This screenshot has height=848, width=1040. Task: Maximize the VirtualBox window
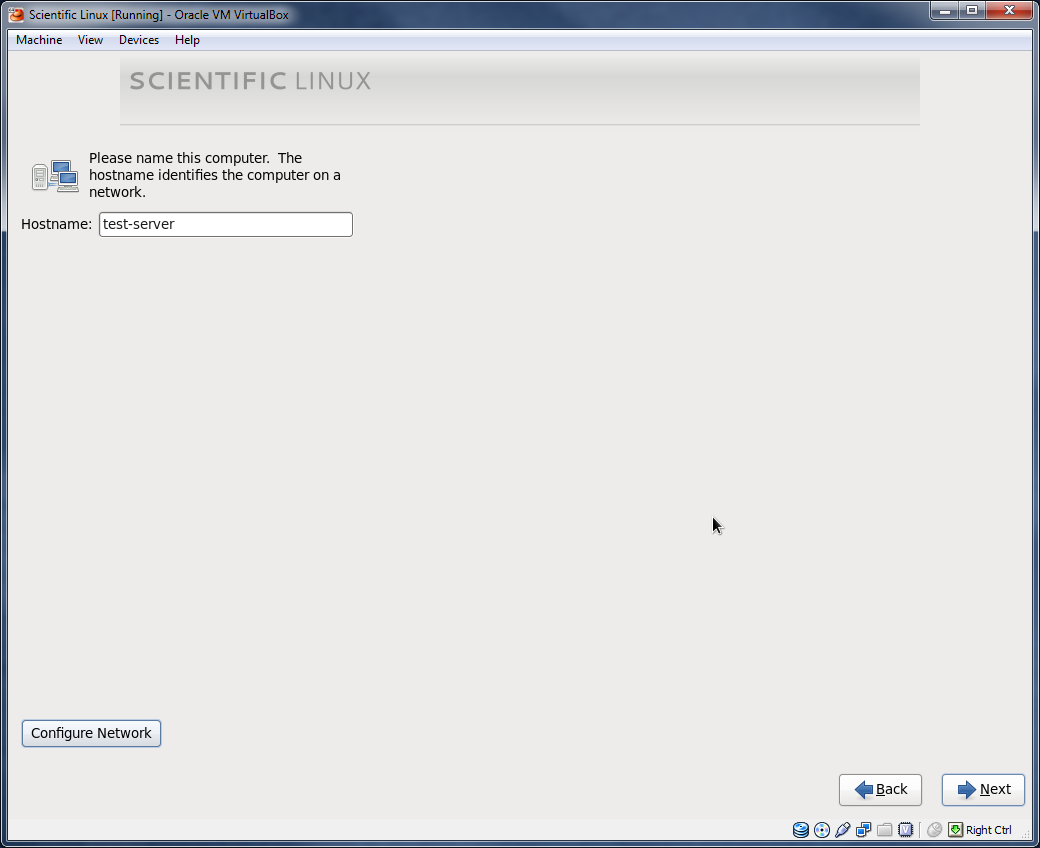pyautogui.click(x=972, y=11)
